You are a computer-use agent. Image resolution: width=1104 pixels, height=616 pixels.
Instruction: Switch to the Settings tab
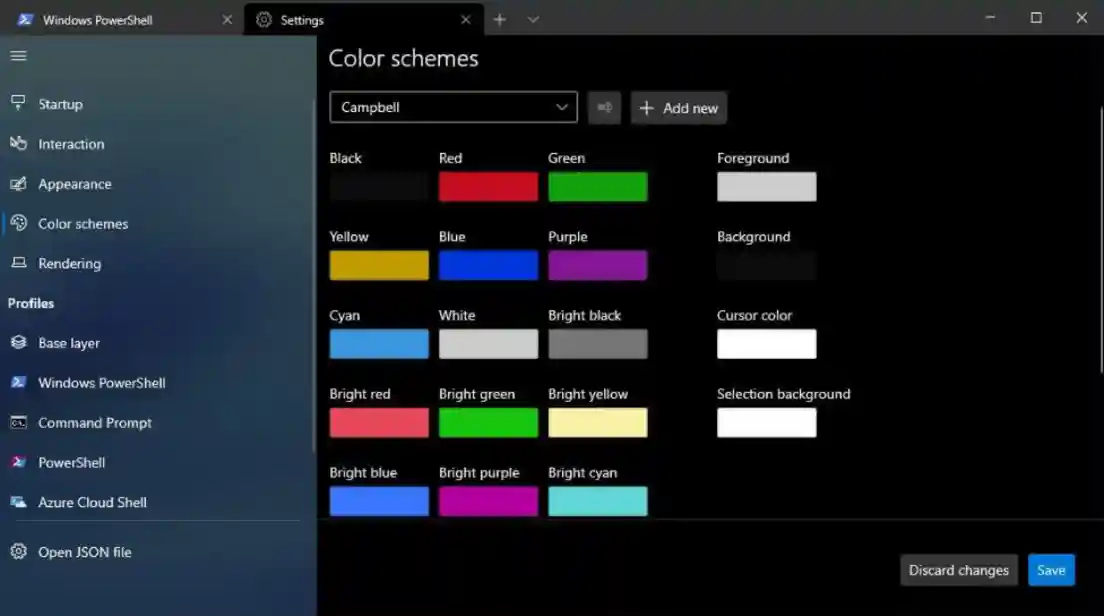coord(363,20)
